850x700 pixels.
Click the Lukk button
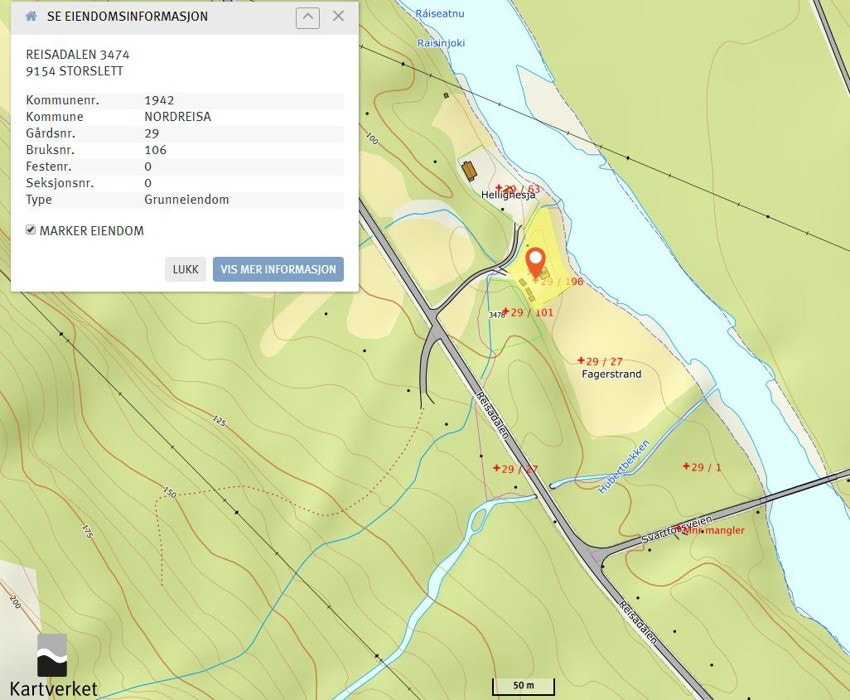185,269
